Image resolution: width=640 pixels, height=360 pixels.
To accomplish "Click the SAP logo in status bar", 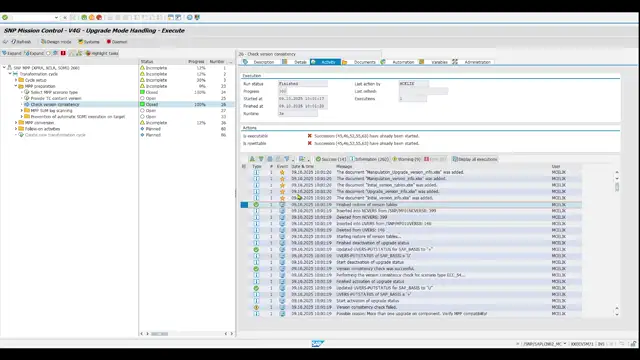I will point(318,344).
